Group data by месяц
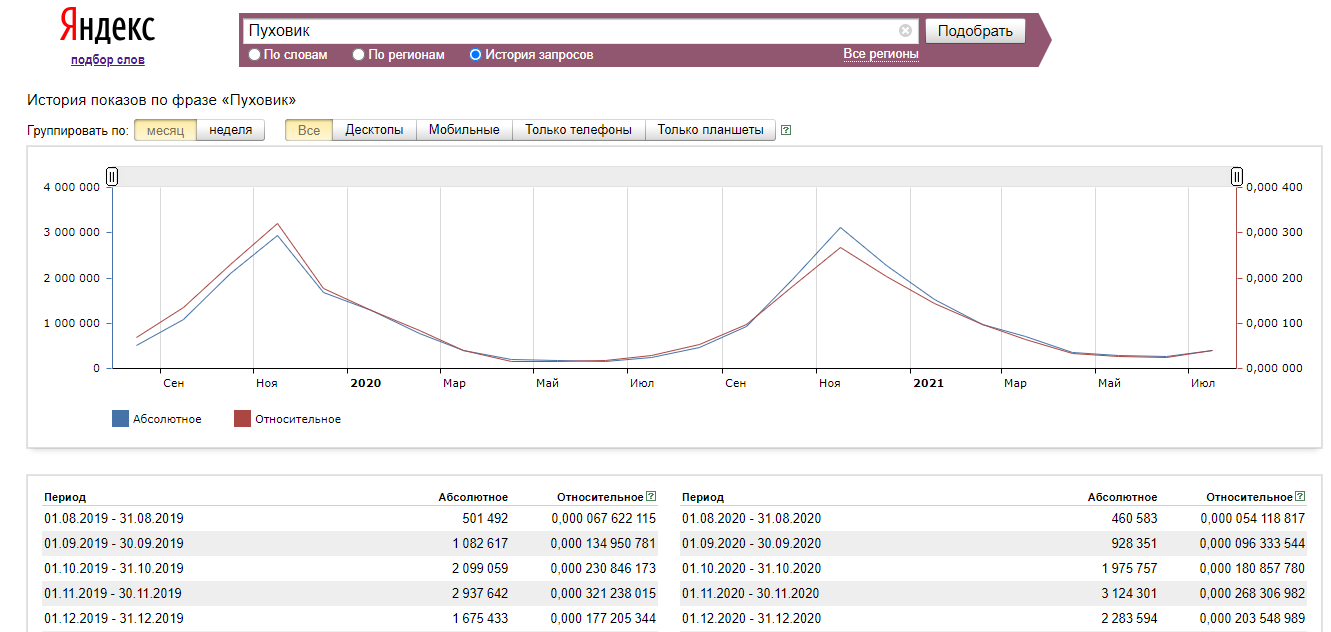 pyautogui.click(x=165, y=130)
